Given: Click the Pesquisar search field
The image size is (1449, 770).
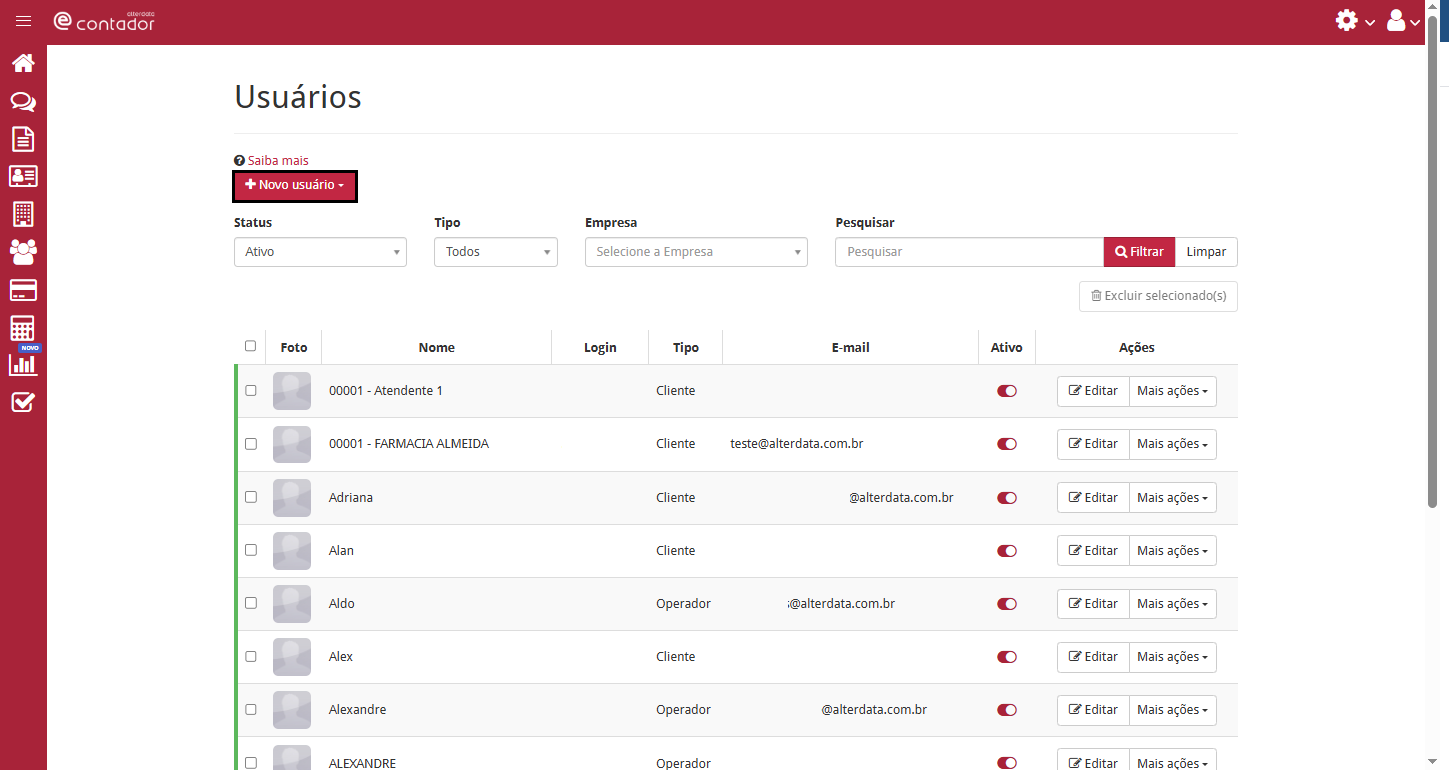Looking at the screenshot, I should point(968,252).
